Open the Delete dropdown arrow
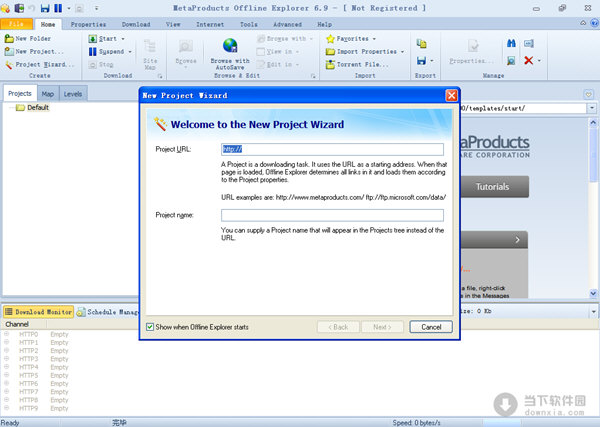 click(x=539, y=60)
